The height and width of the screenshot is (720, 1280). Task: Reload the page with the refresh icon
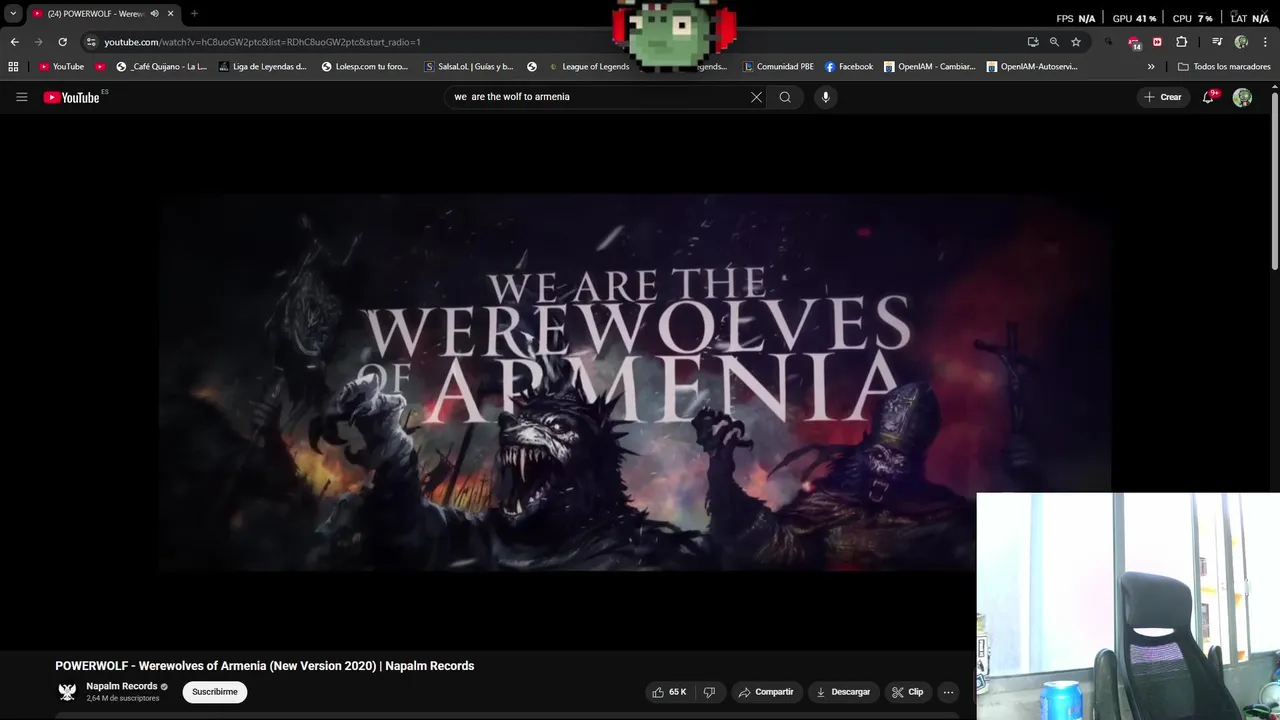click(x=62, y=42)
